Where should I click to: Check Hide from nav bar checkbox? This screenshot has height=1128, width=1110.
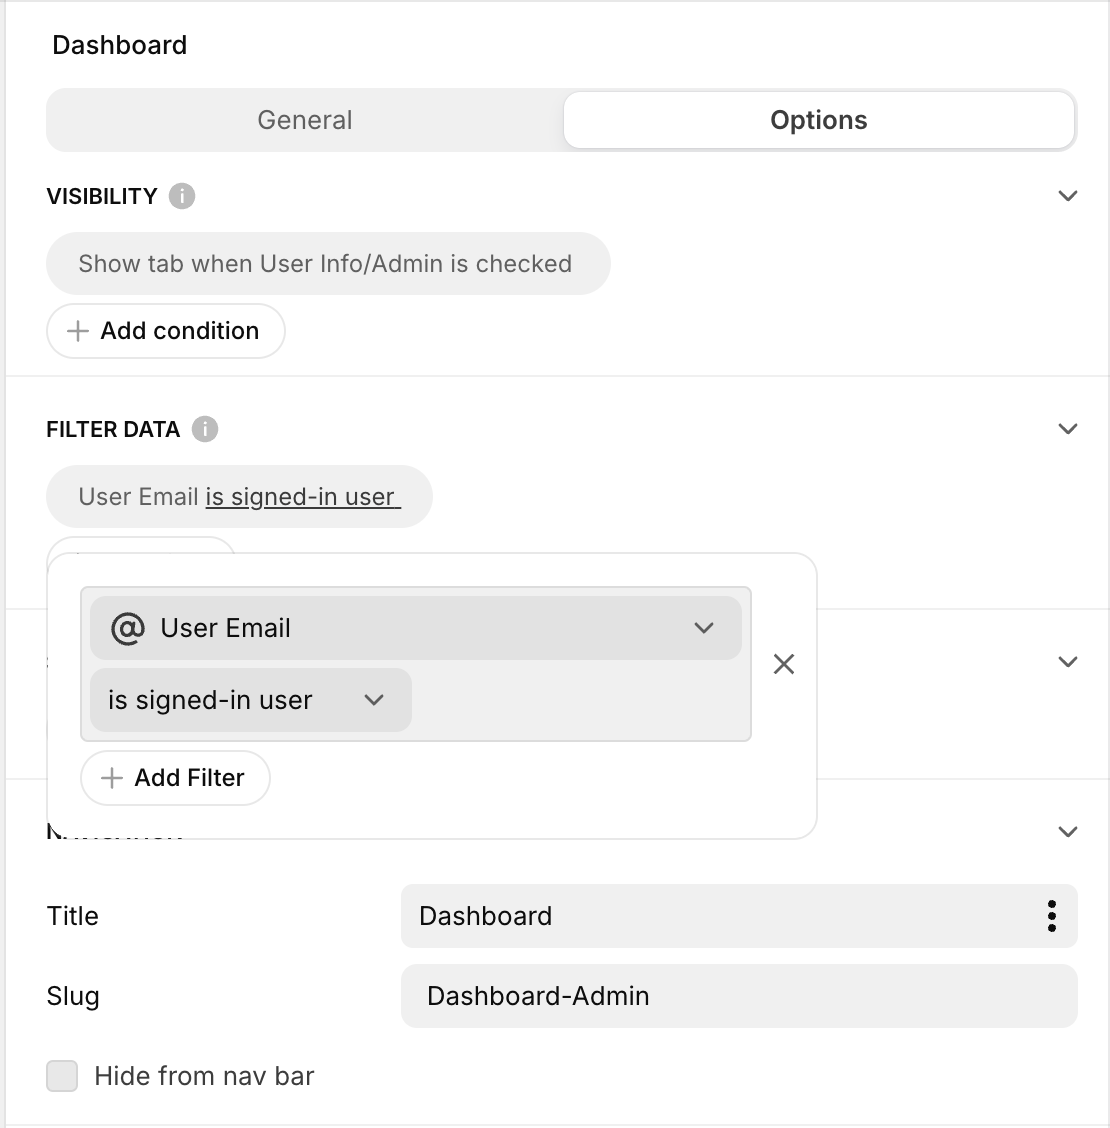click(x=62, y=1076)
